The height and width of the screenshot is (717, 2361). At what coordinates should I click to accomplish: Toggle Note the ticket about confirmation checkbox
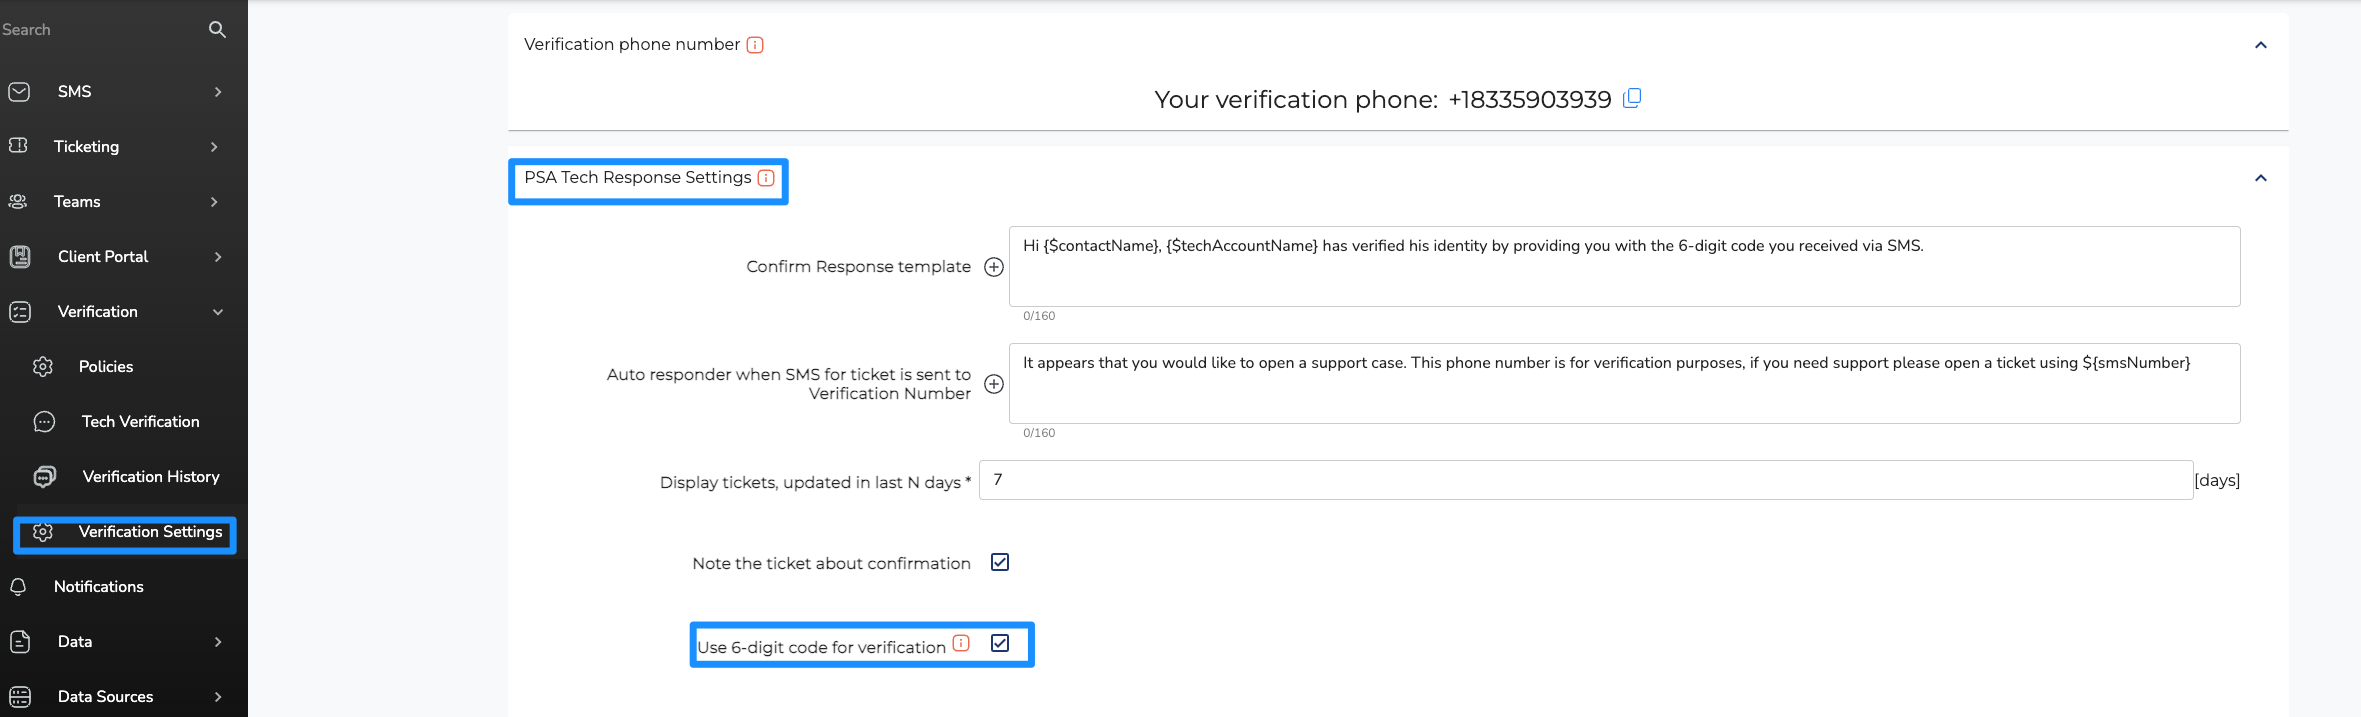tap(1000, 562)
